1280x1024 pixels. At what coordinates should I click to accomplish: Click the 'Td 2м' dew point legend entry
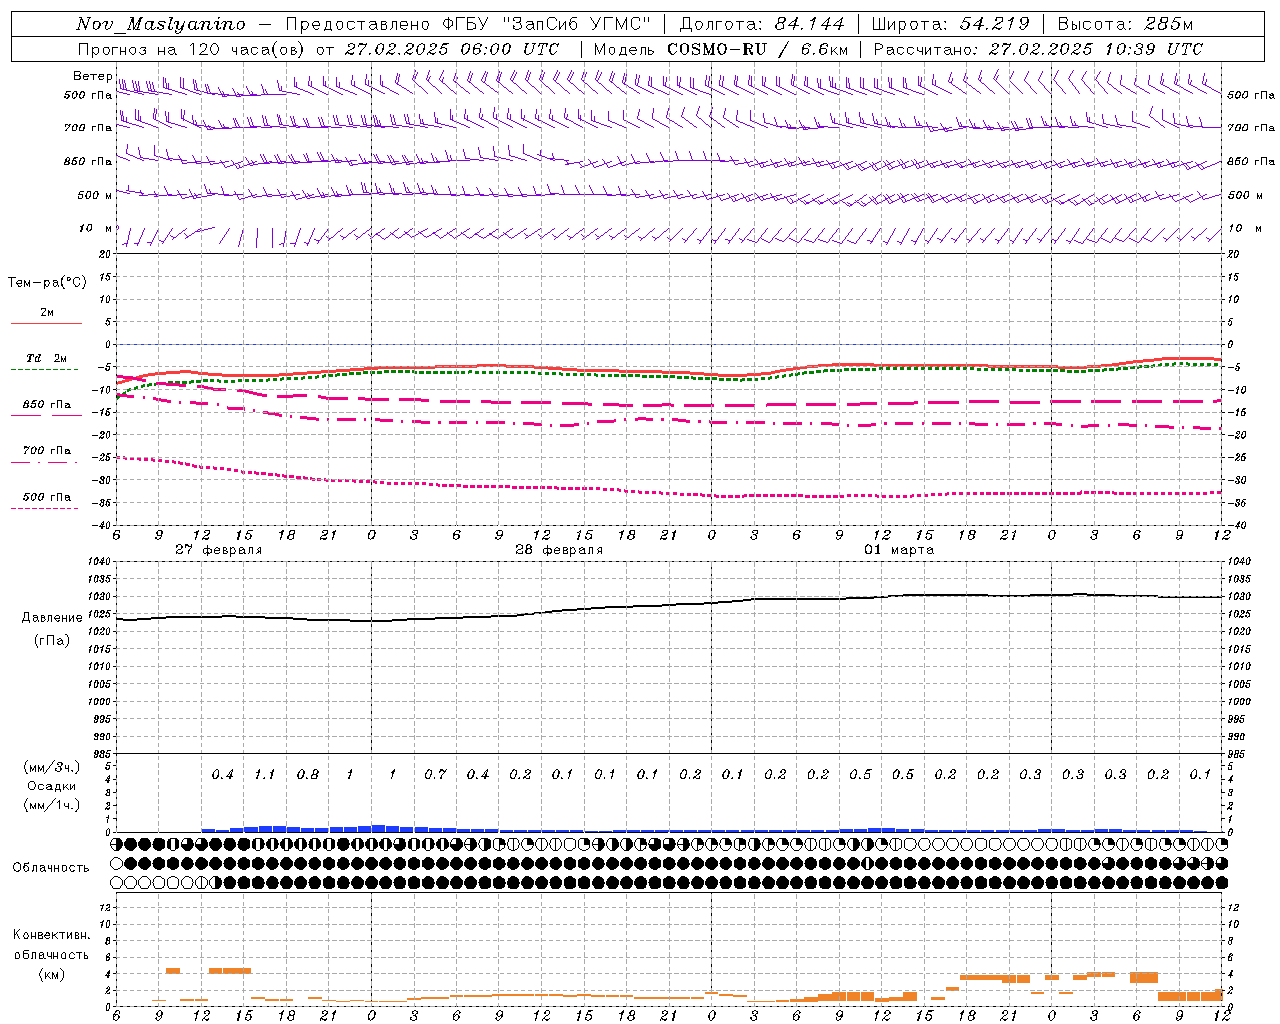click(x=46, y=358)
